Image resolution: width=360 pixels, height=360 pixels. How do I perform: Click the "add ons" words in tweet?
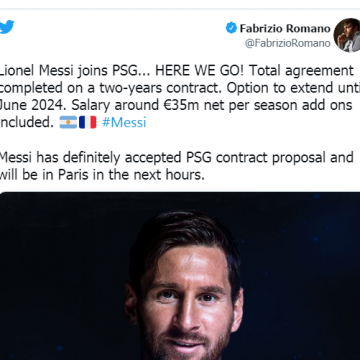(327, 105)
